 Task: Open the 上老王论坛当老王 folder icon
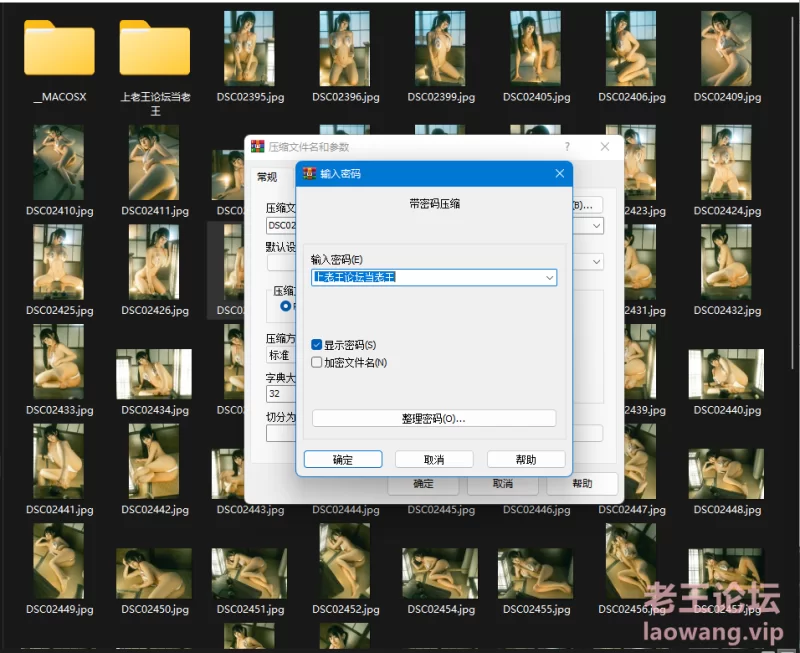(155, 47)
